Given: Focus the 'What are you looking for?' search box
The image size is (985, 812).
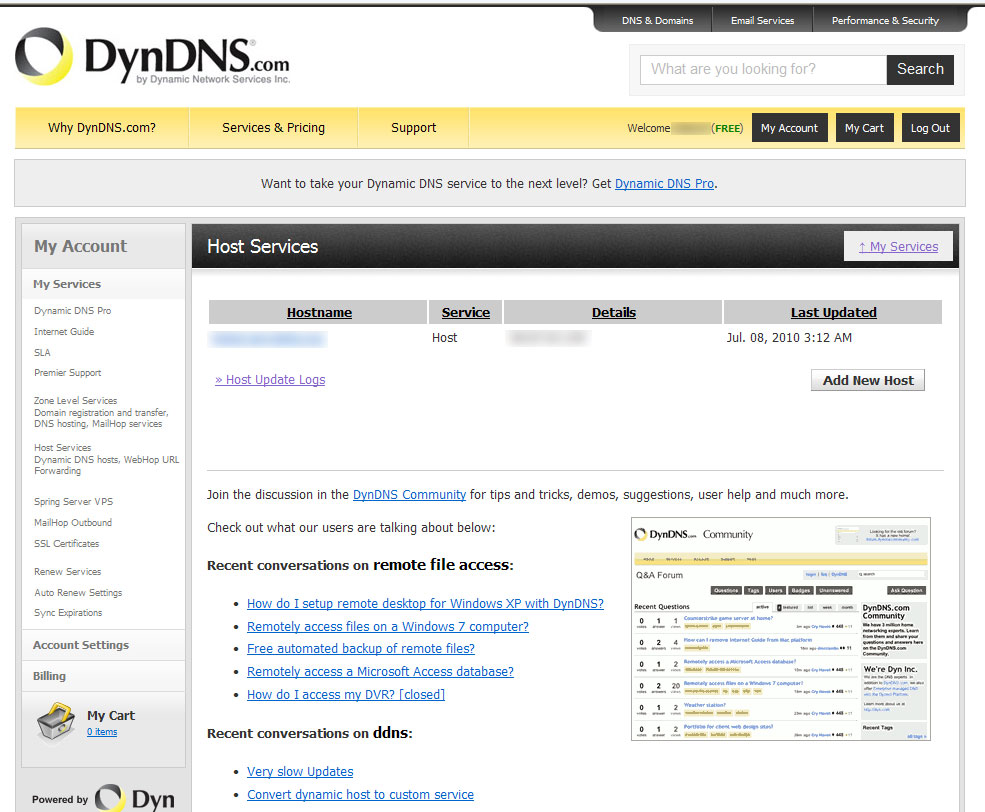Looking at the screenshot, I should point(763,69).
